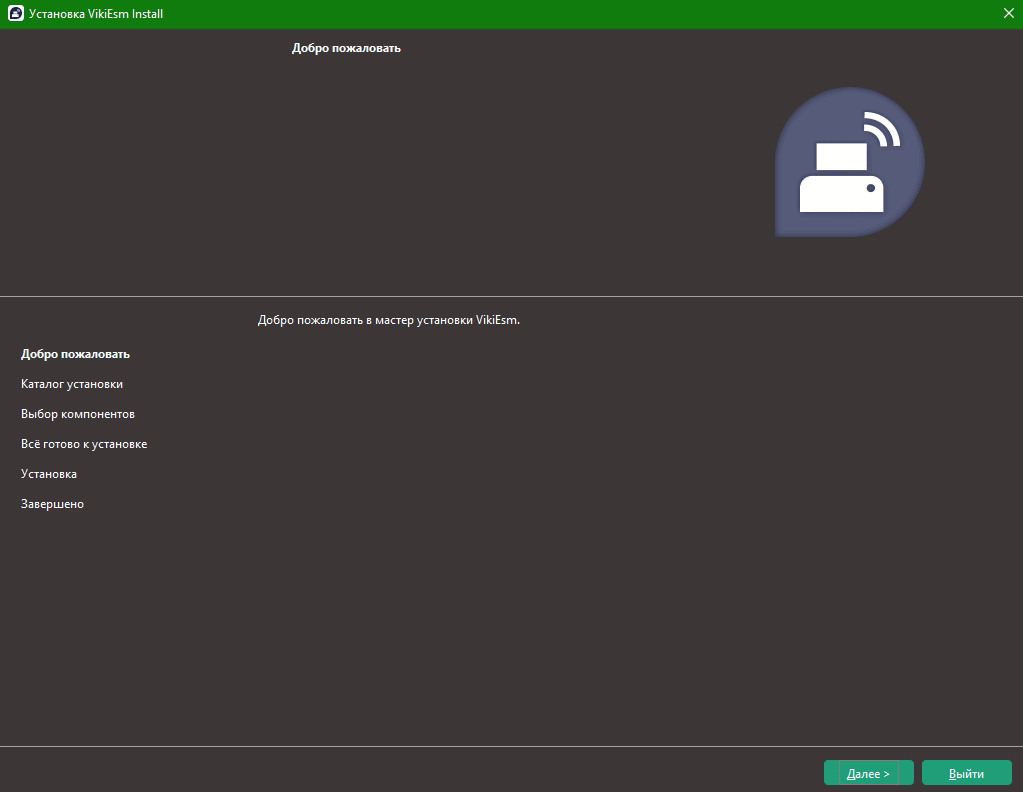Image resolution: width=1023 pixels, height=792 pixels.
Task: Click the large printer wireless logo
Action: click(849, 162)
